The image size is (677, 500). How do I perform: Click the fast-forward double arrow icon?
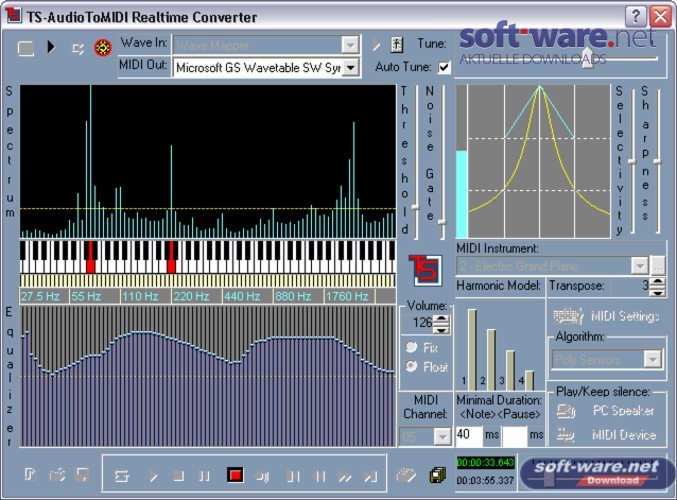coord(345,477)
